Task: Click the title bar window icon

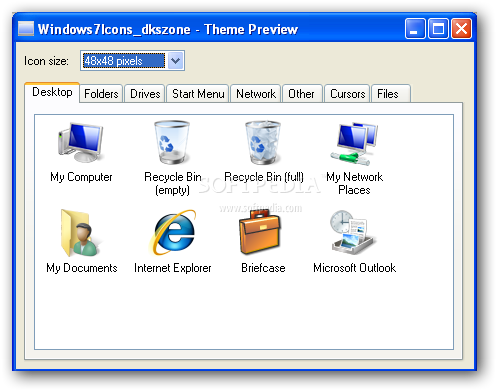Action: tap(26, 29)
